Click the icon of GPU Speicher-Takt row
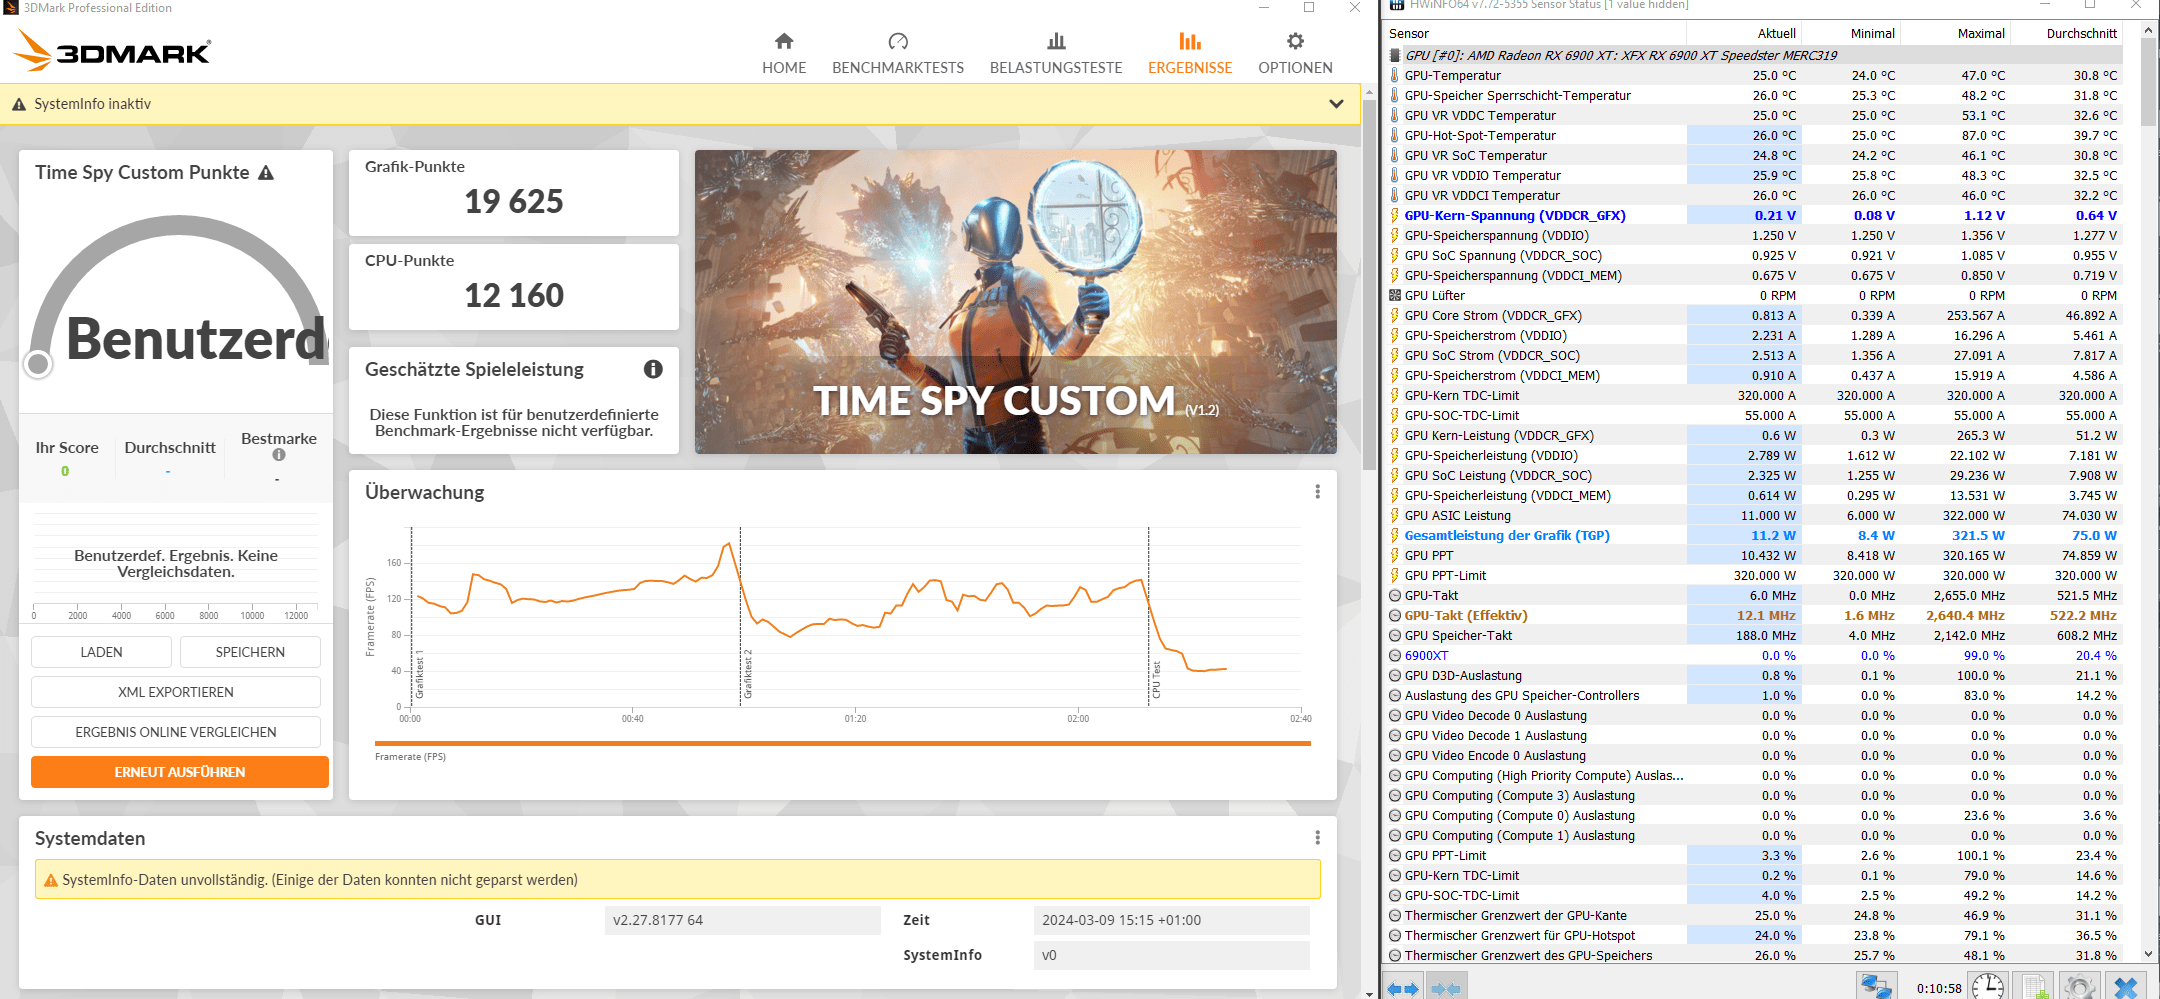The height and width of the screenshot is (999, 2160). [1394, 635]
